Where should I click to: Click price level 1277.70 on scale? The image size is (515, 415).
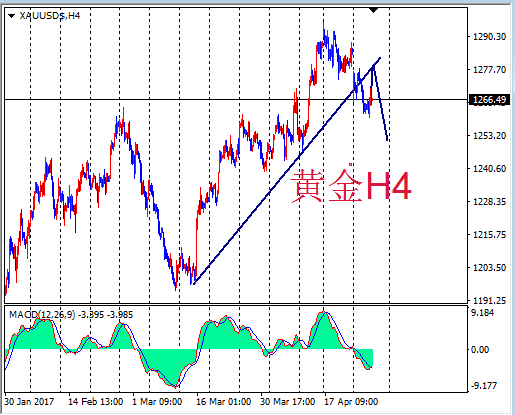tap(489, 70)
